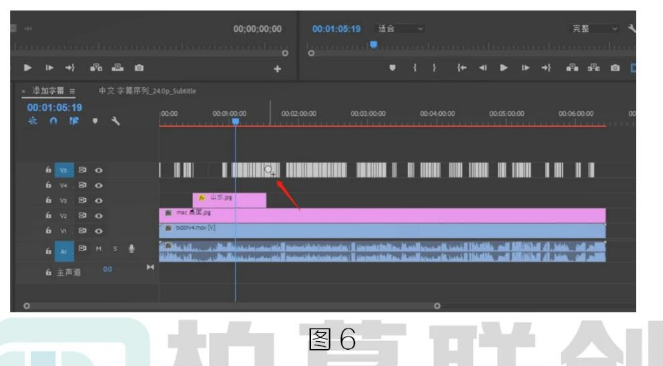
Task: Open program monitor settings wrench
Action: pos(632,28)
